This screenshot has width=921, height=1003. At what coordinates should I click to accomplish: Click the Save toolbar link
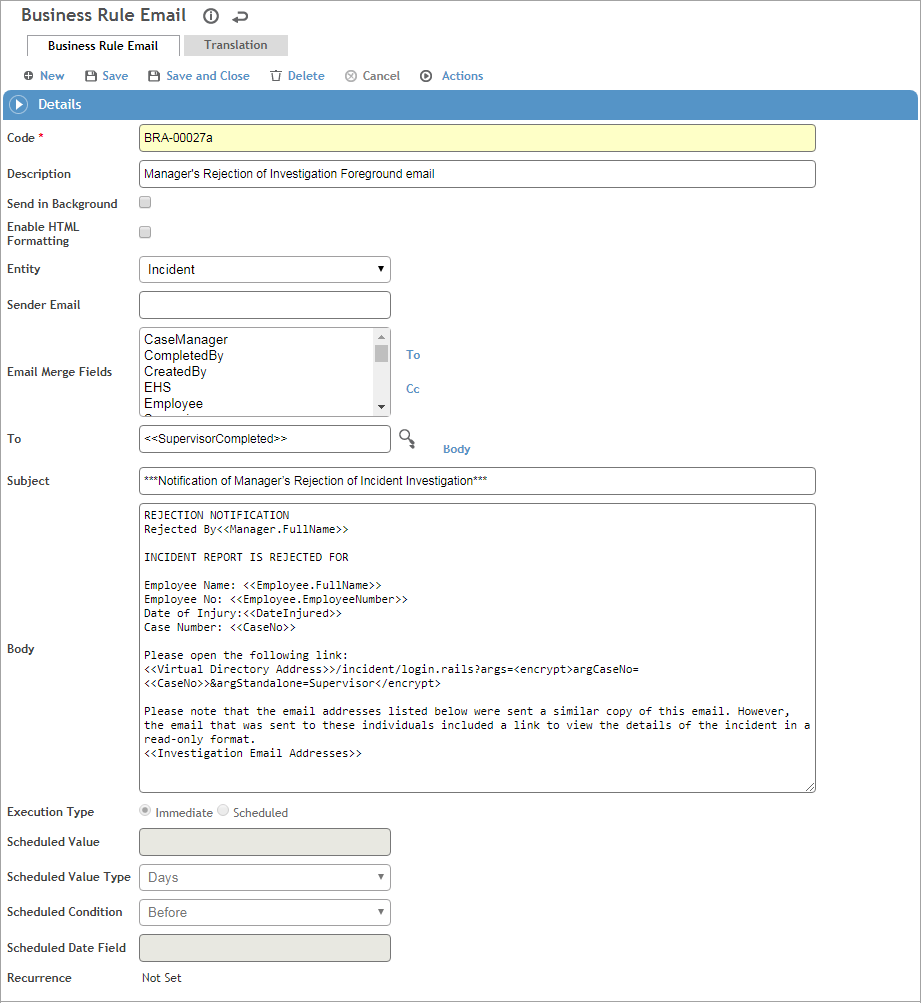(x=115, y=76)
